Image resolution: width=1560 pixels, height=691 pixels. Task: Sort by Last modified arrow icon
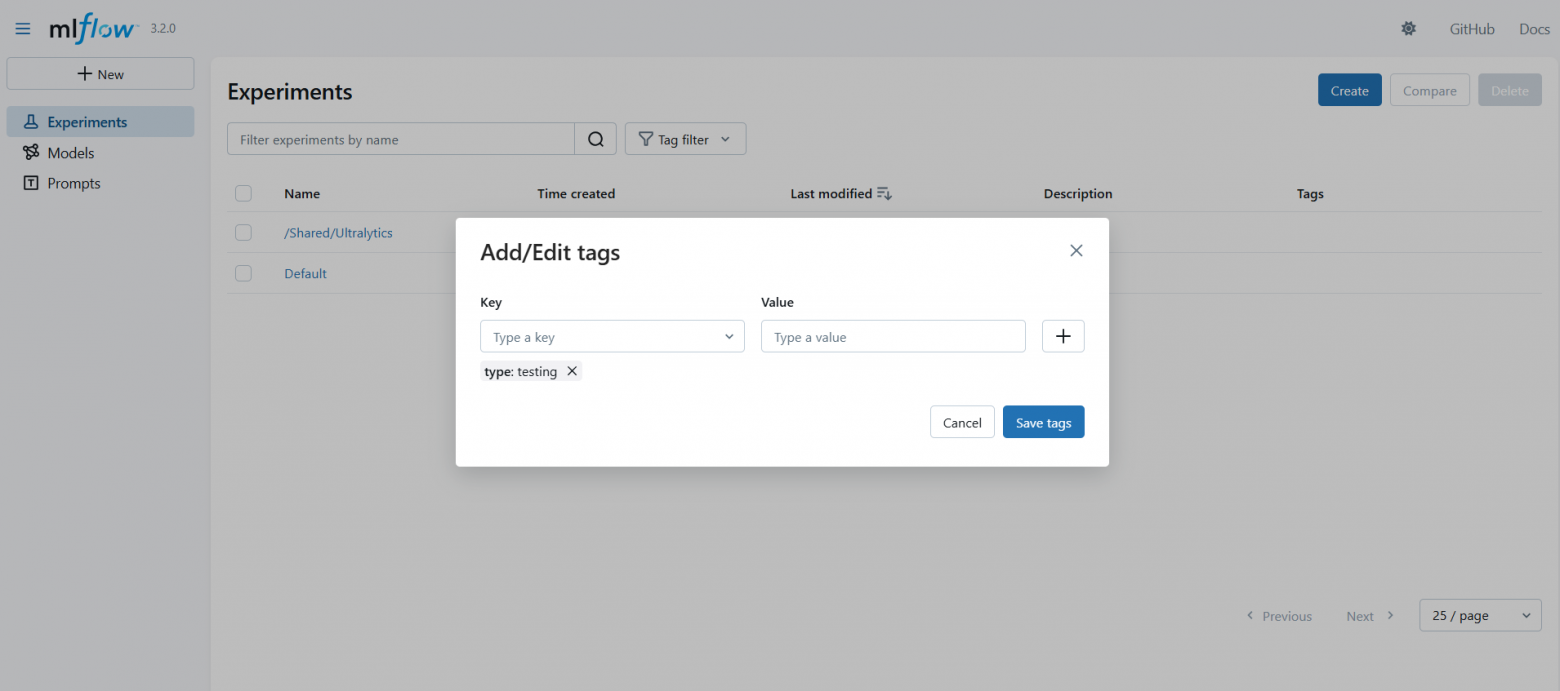pos(884,194)
